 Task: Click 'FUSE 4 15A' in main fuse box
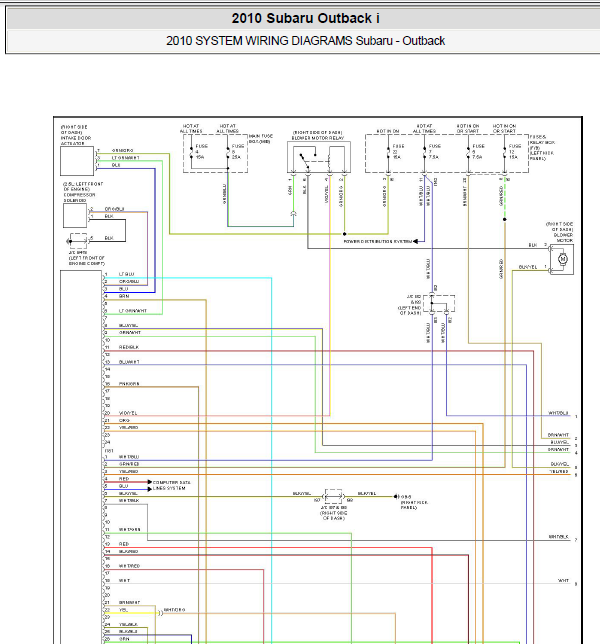pyautogui.click(x=201, y=152)
